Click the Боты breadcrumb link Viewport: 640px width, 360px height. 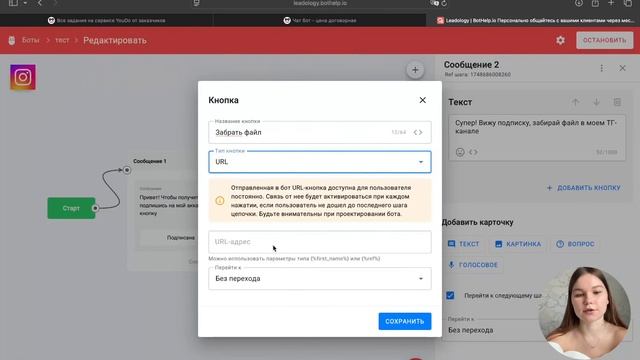[x=31, y=40]
